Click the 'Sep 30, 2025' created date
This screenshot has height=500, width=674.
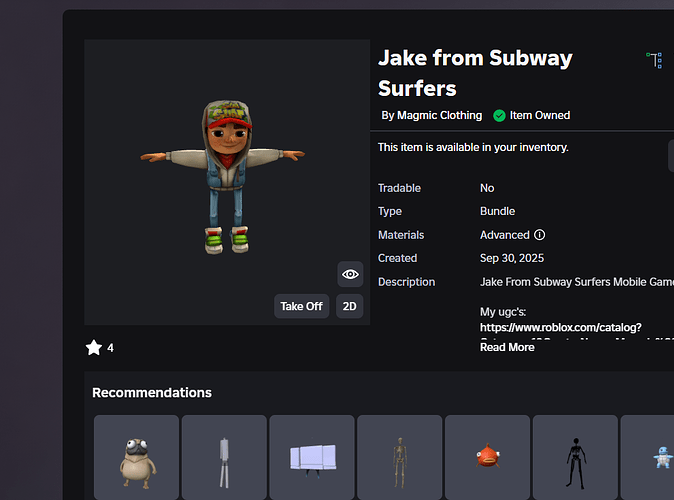tap(512, 258)
